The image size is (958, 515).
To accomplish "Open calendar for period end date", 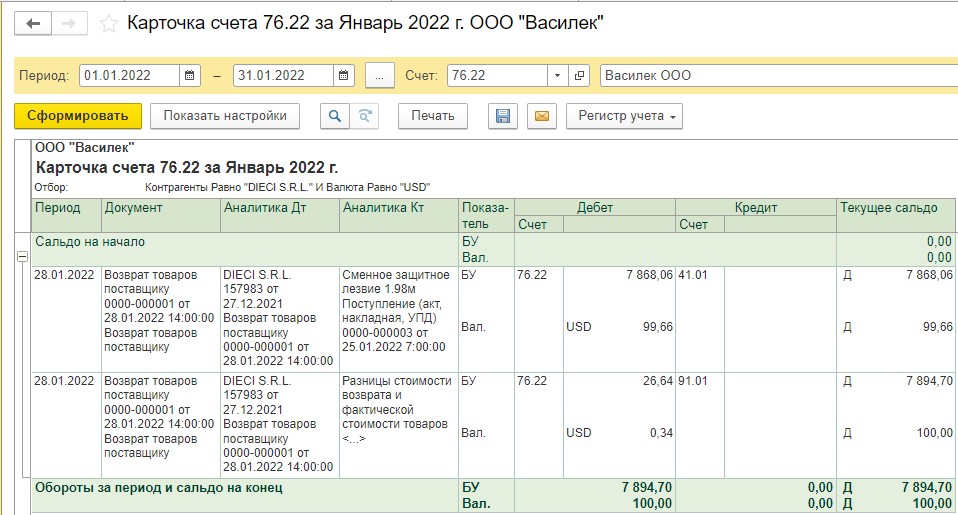I will point(344,76).
